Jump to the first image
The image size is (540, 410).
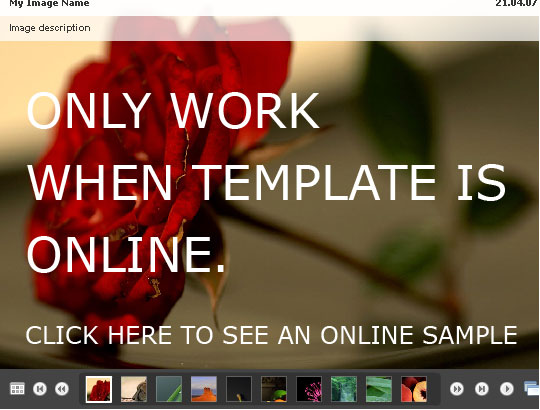point(40,389)
